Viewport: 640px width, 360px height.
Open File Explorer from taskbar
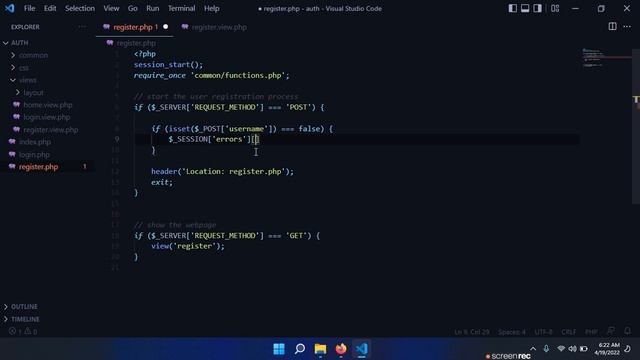coord(320,349)
